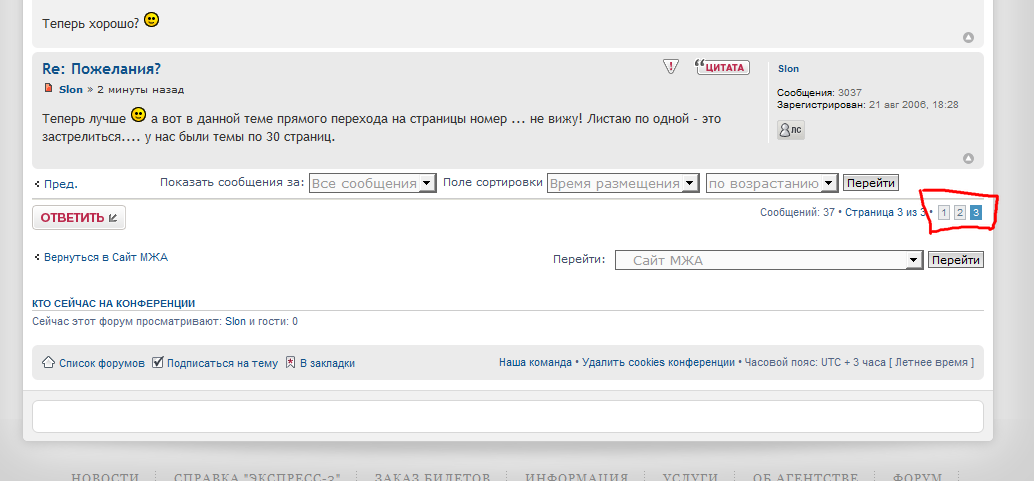This screenshot has width=1034, height=481.
Task: Go to page 1 of the topic
Action: click(944, 212)
